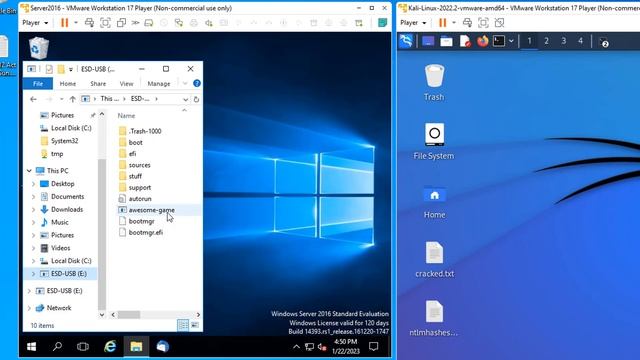Image resolution: width=640 pixels, height=360 pixels.
Task: Open the Windows Start menu
Action: (31, 347)
